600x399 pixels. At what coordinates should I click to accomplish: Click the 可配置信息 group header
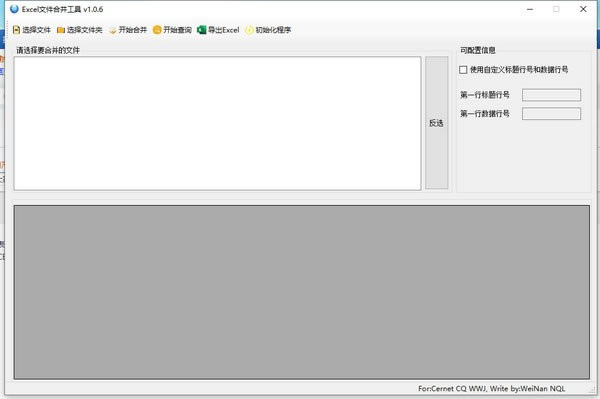click(478, 50)
